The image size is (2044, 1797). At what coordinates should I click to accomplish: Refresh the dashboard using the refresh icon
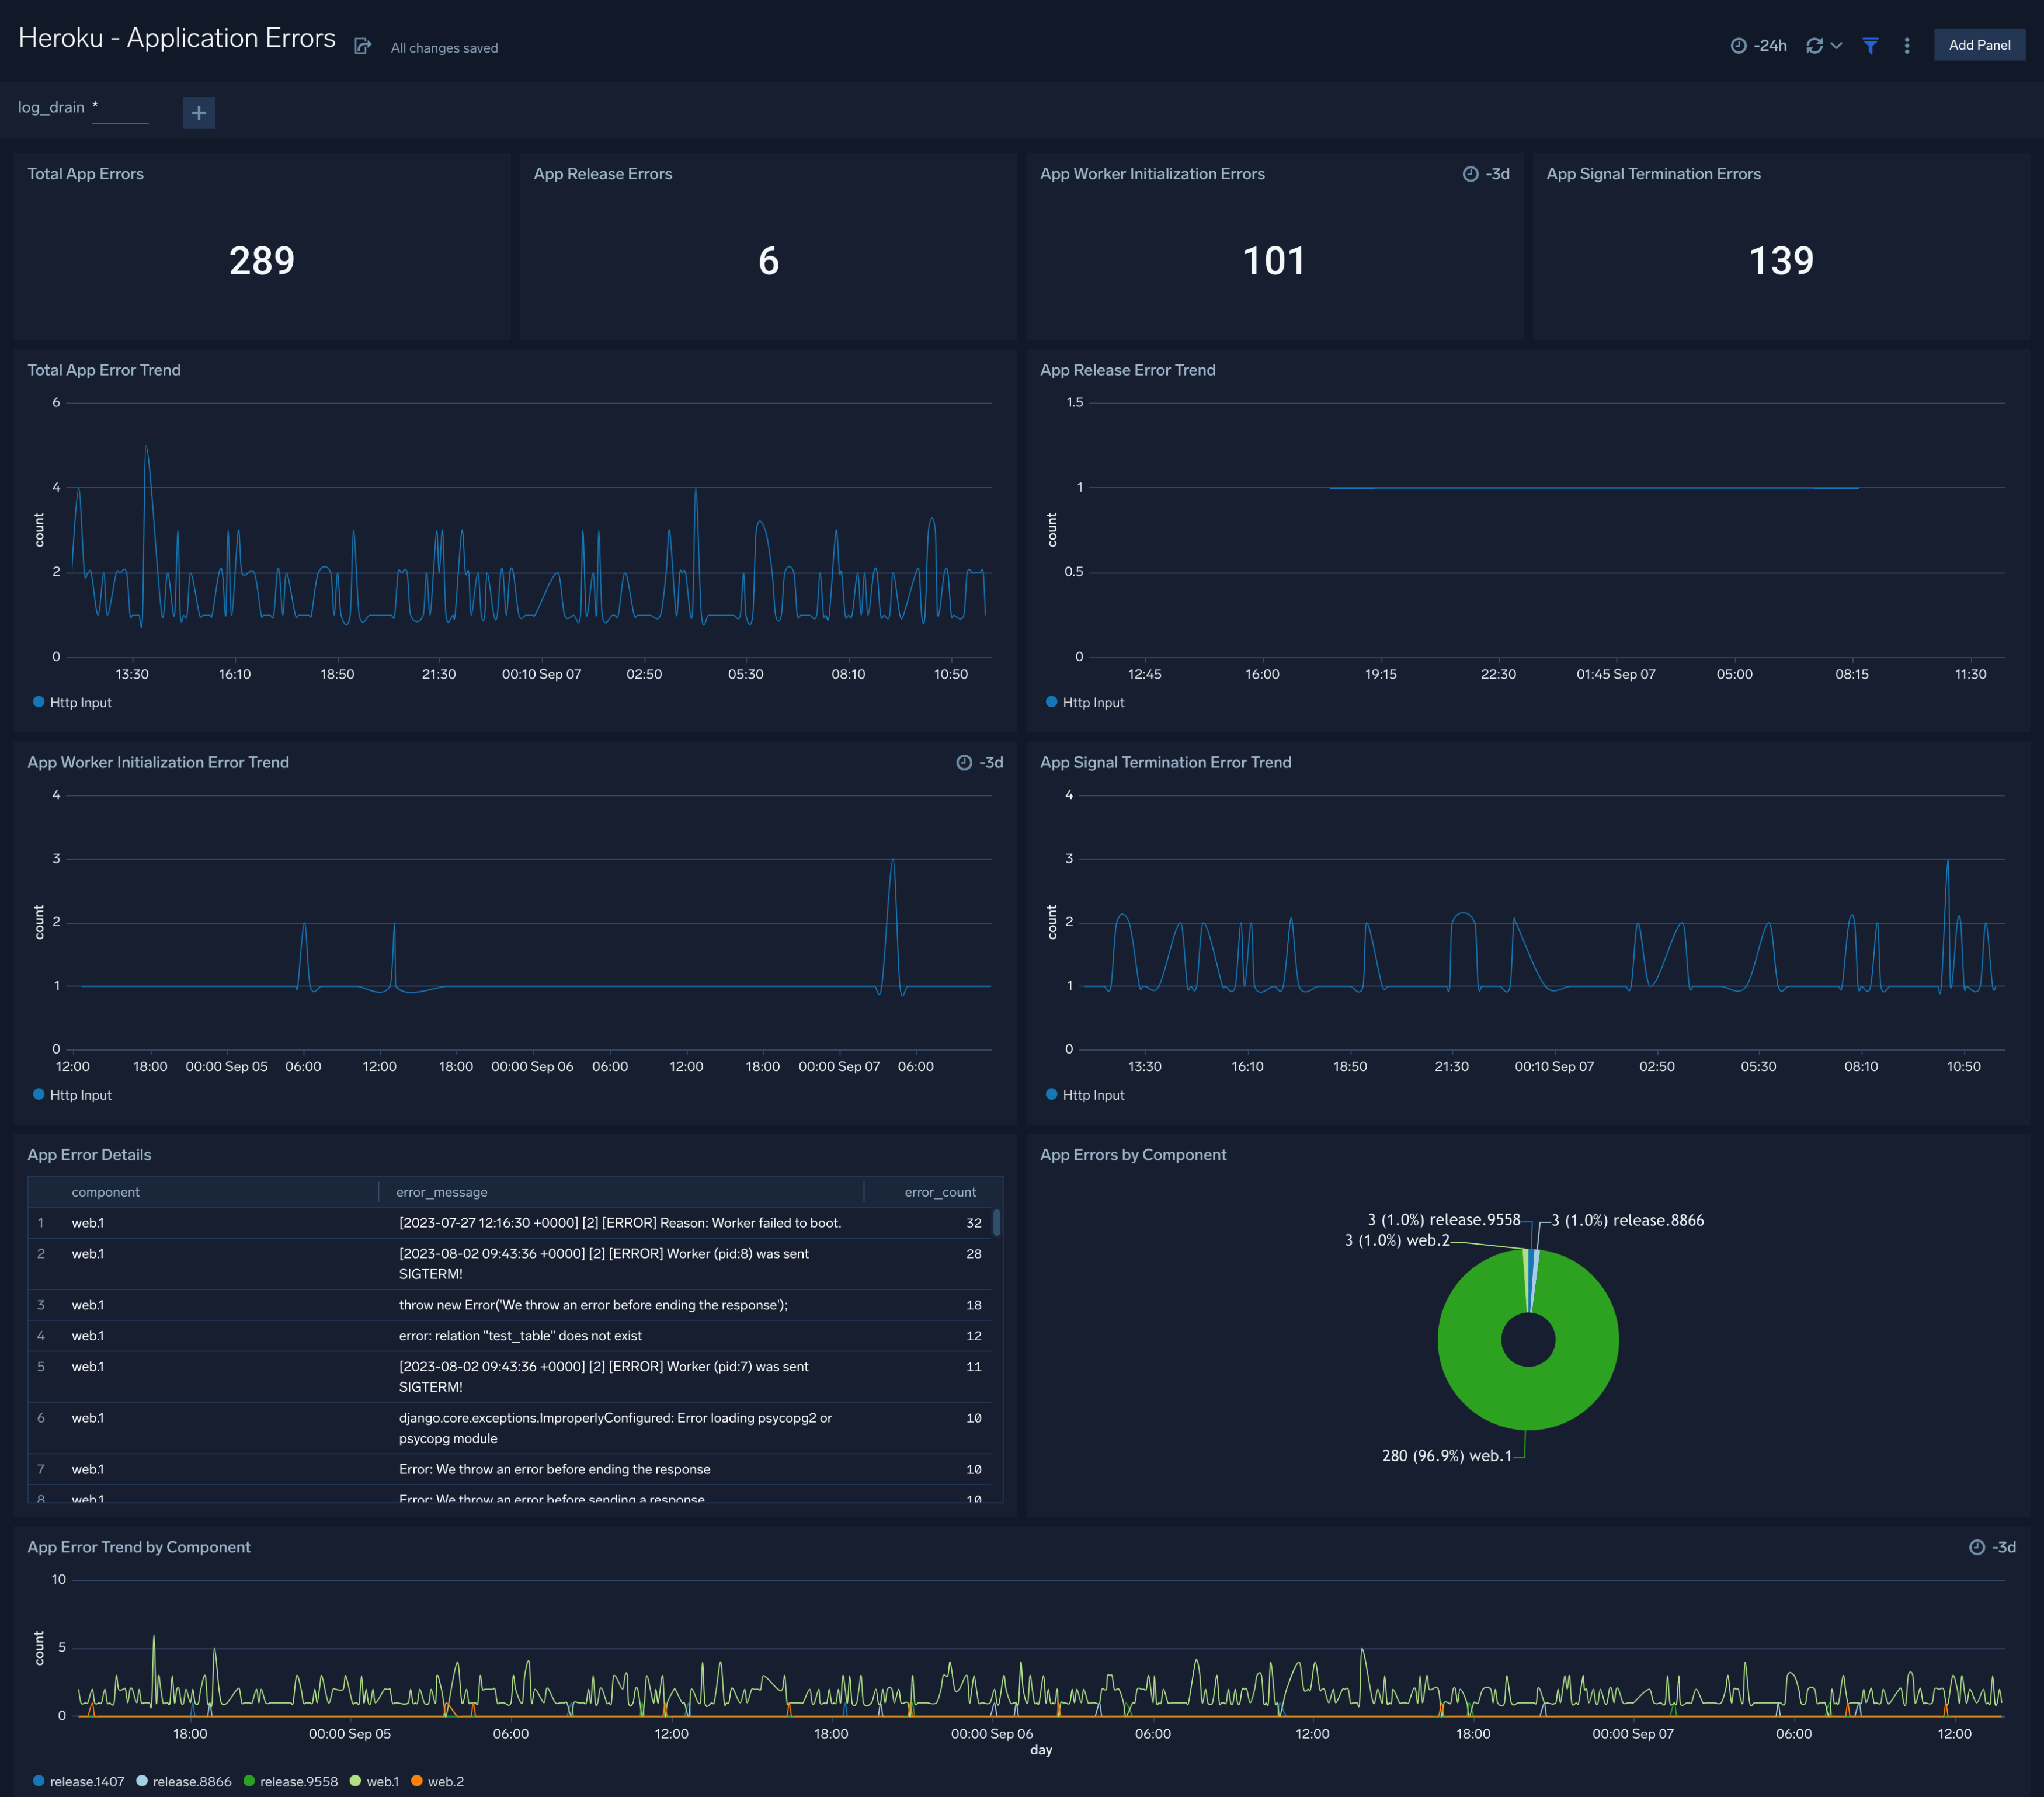click(x=1813, y=45)
